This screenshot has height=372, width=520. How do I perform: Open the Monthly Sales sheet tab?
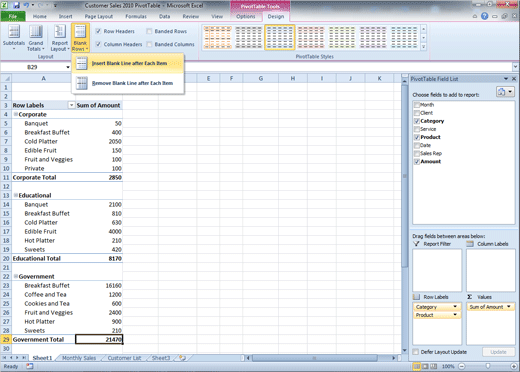pyautogui.click(x=79, y=358)
